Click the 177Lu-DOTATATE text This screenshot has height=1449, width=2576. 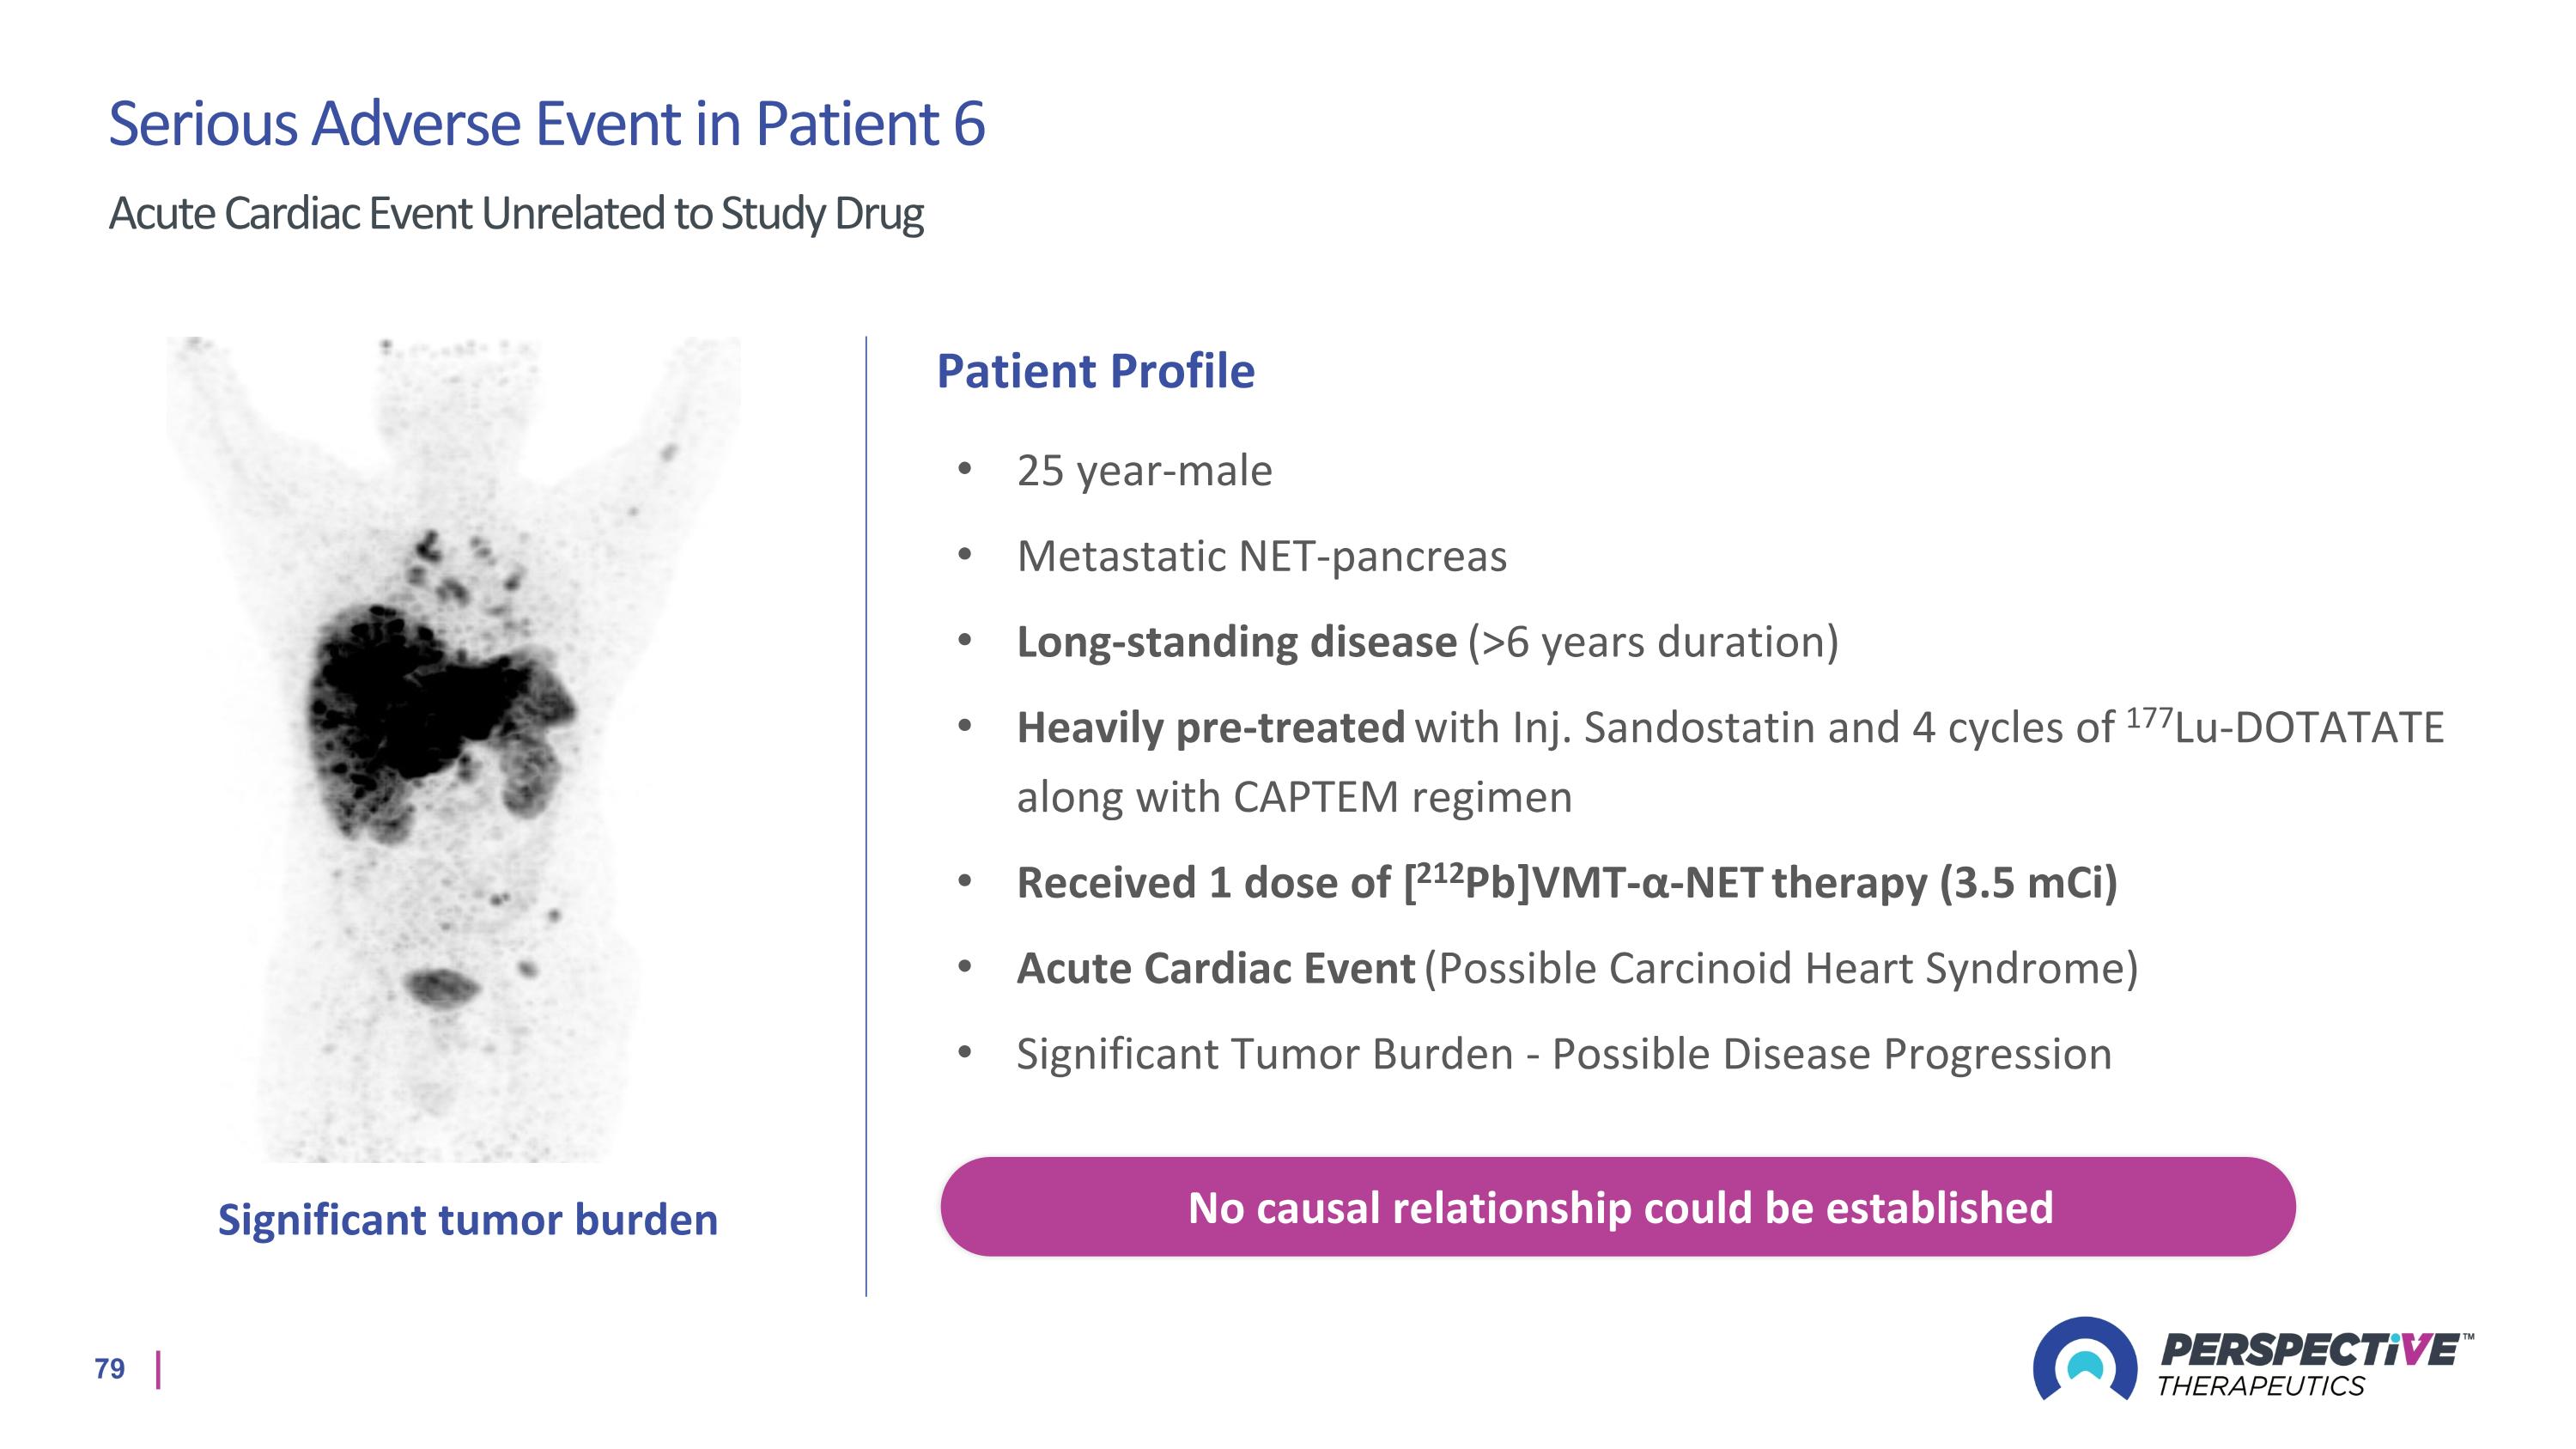click(2284, 726)
